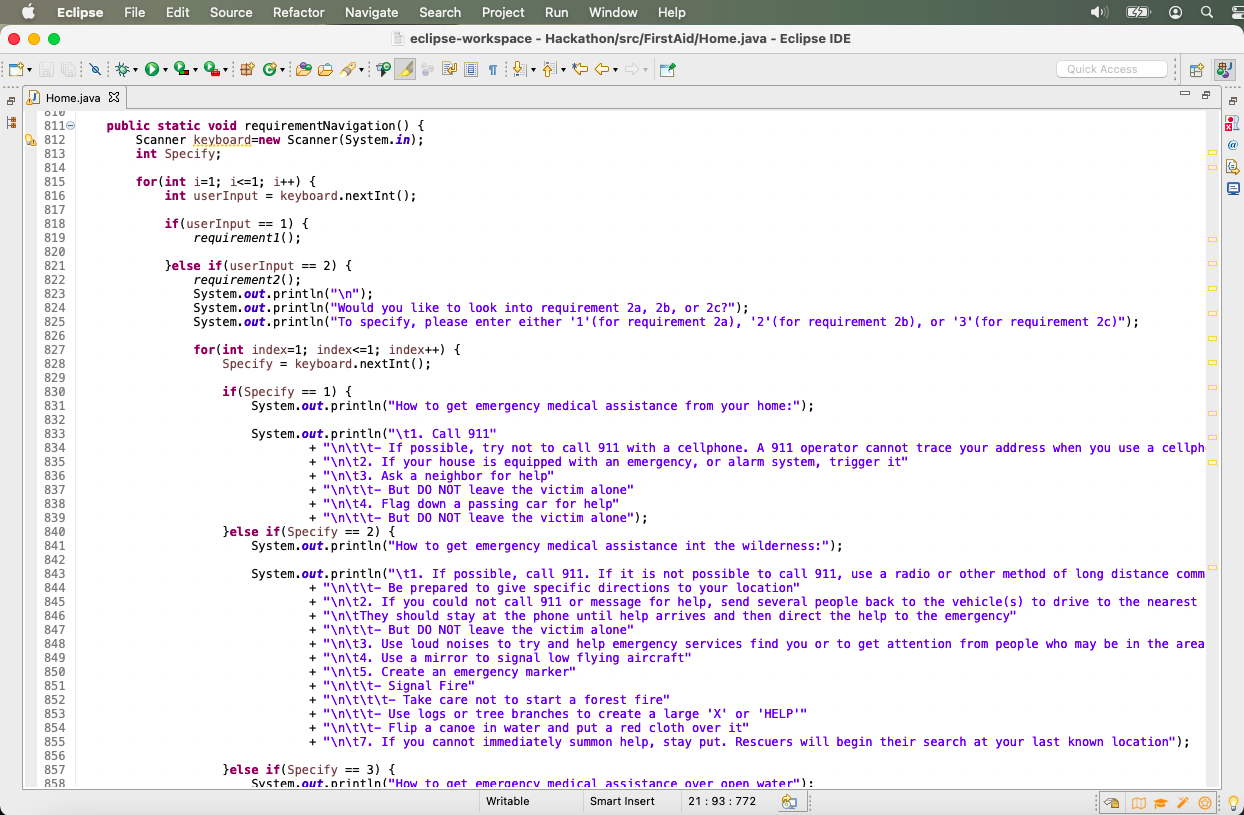Minimize the editor area

1185,94
